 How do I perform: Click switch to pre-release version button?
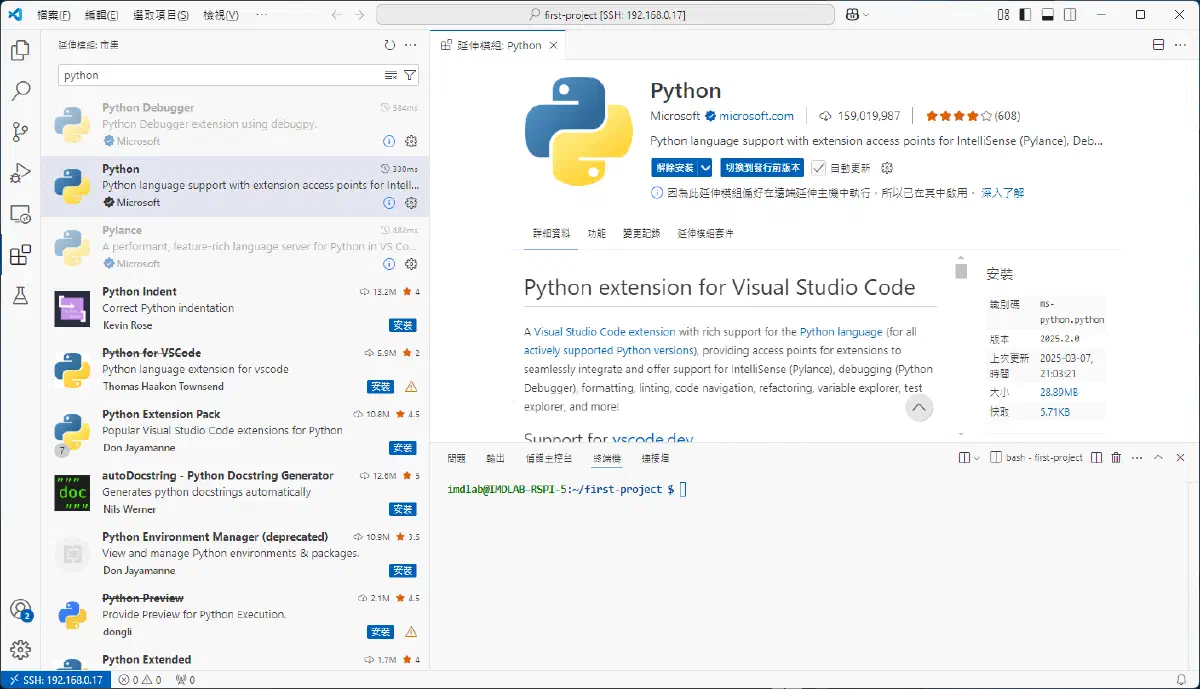[x=762, y=168]
